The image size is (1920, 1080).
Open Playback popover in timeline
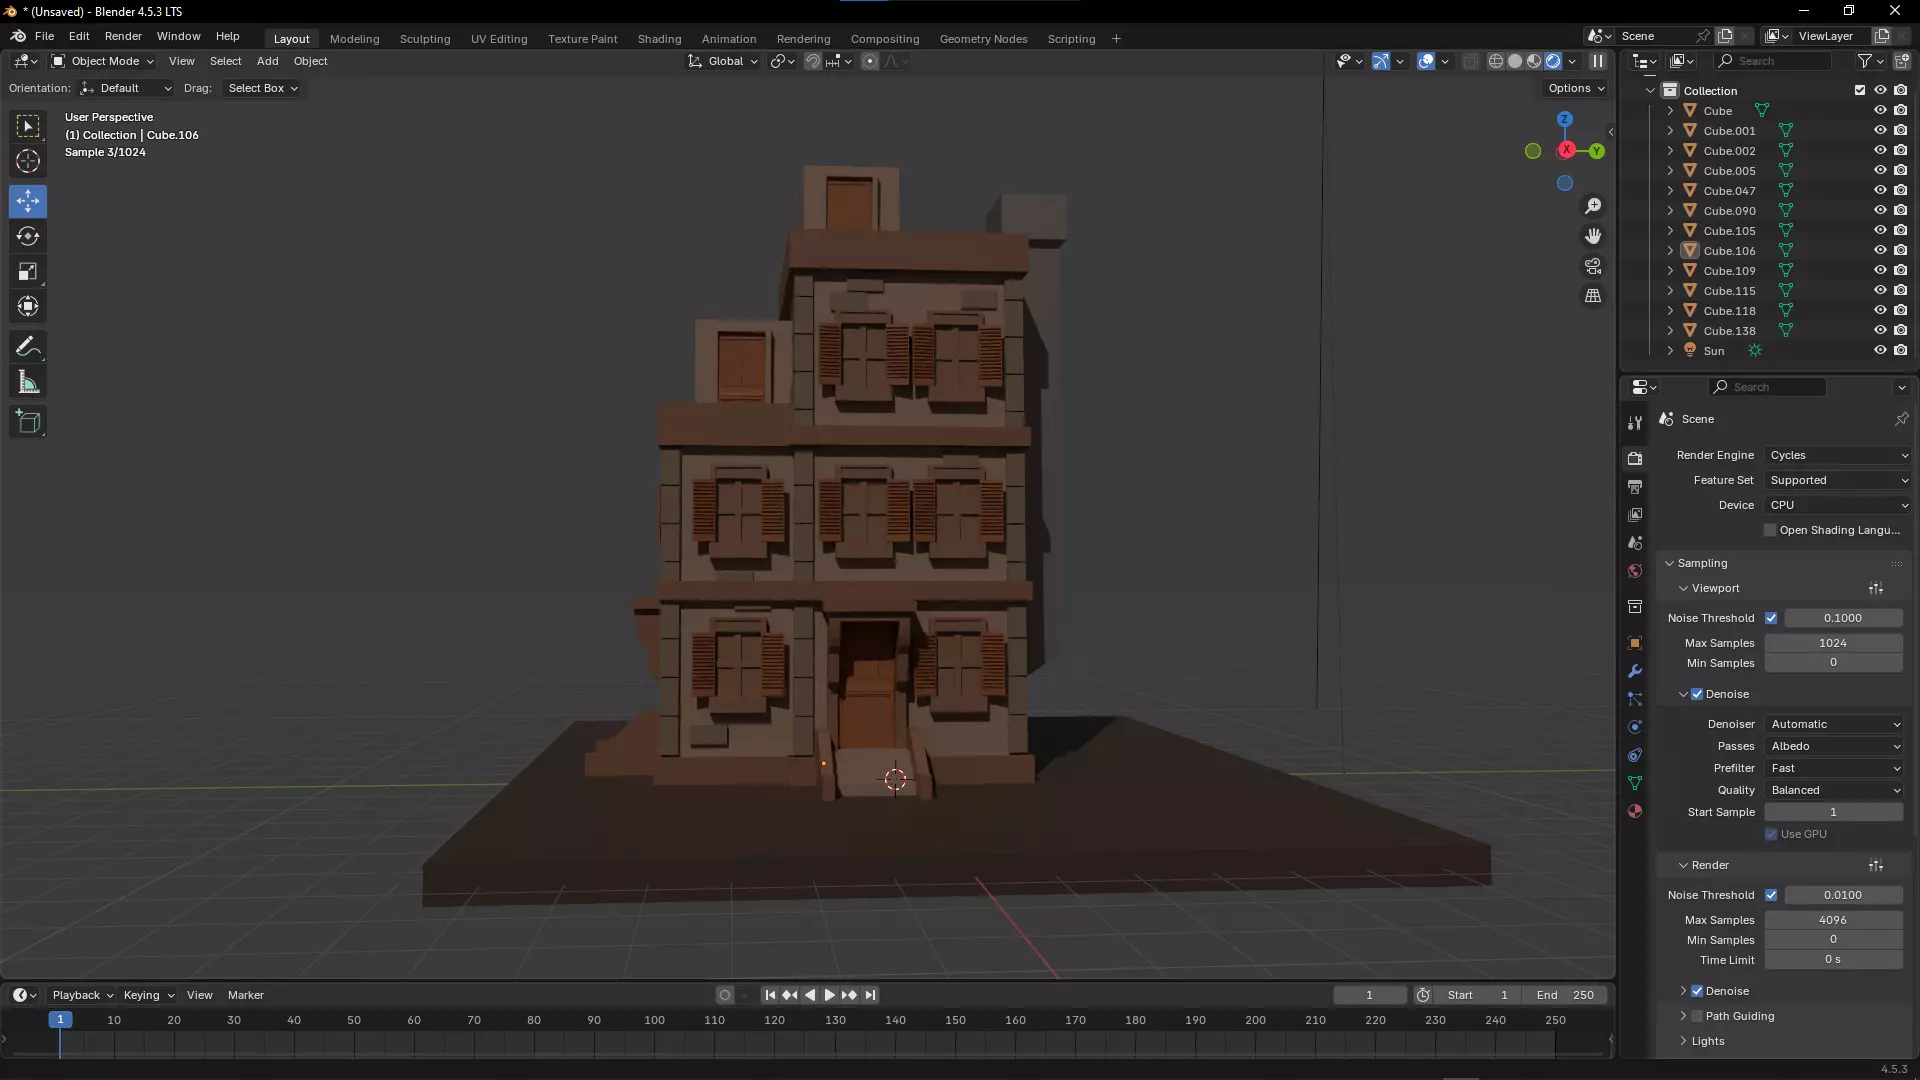pyautogui.click(x=82, y=995)
